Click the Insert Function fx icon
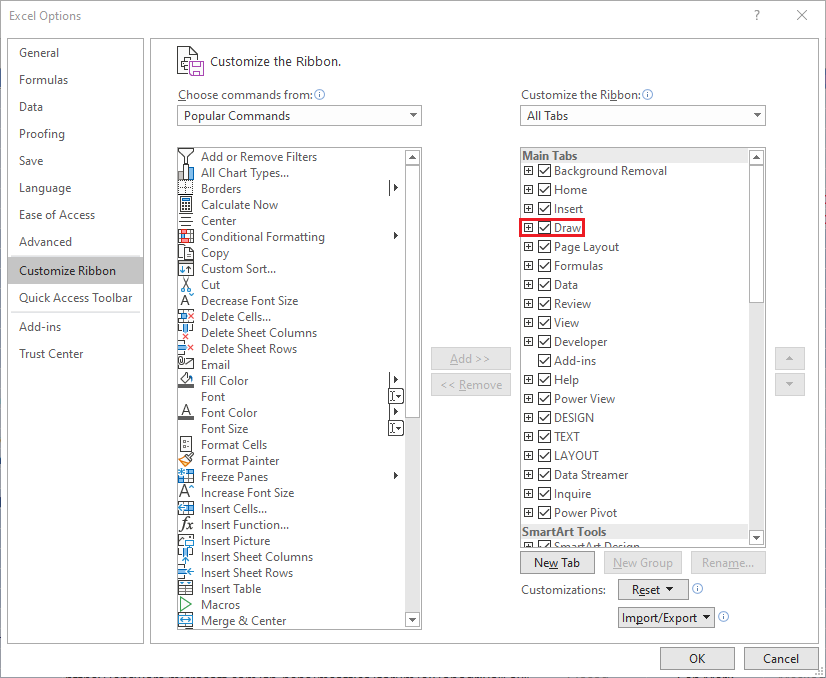The image size is (826, 678). point(185,525)
